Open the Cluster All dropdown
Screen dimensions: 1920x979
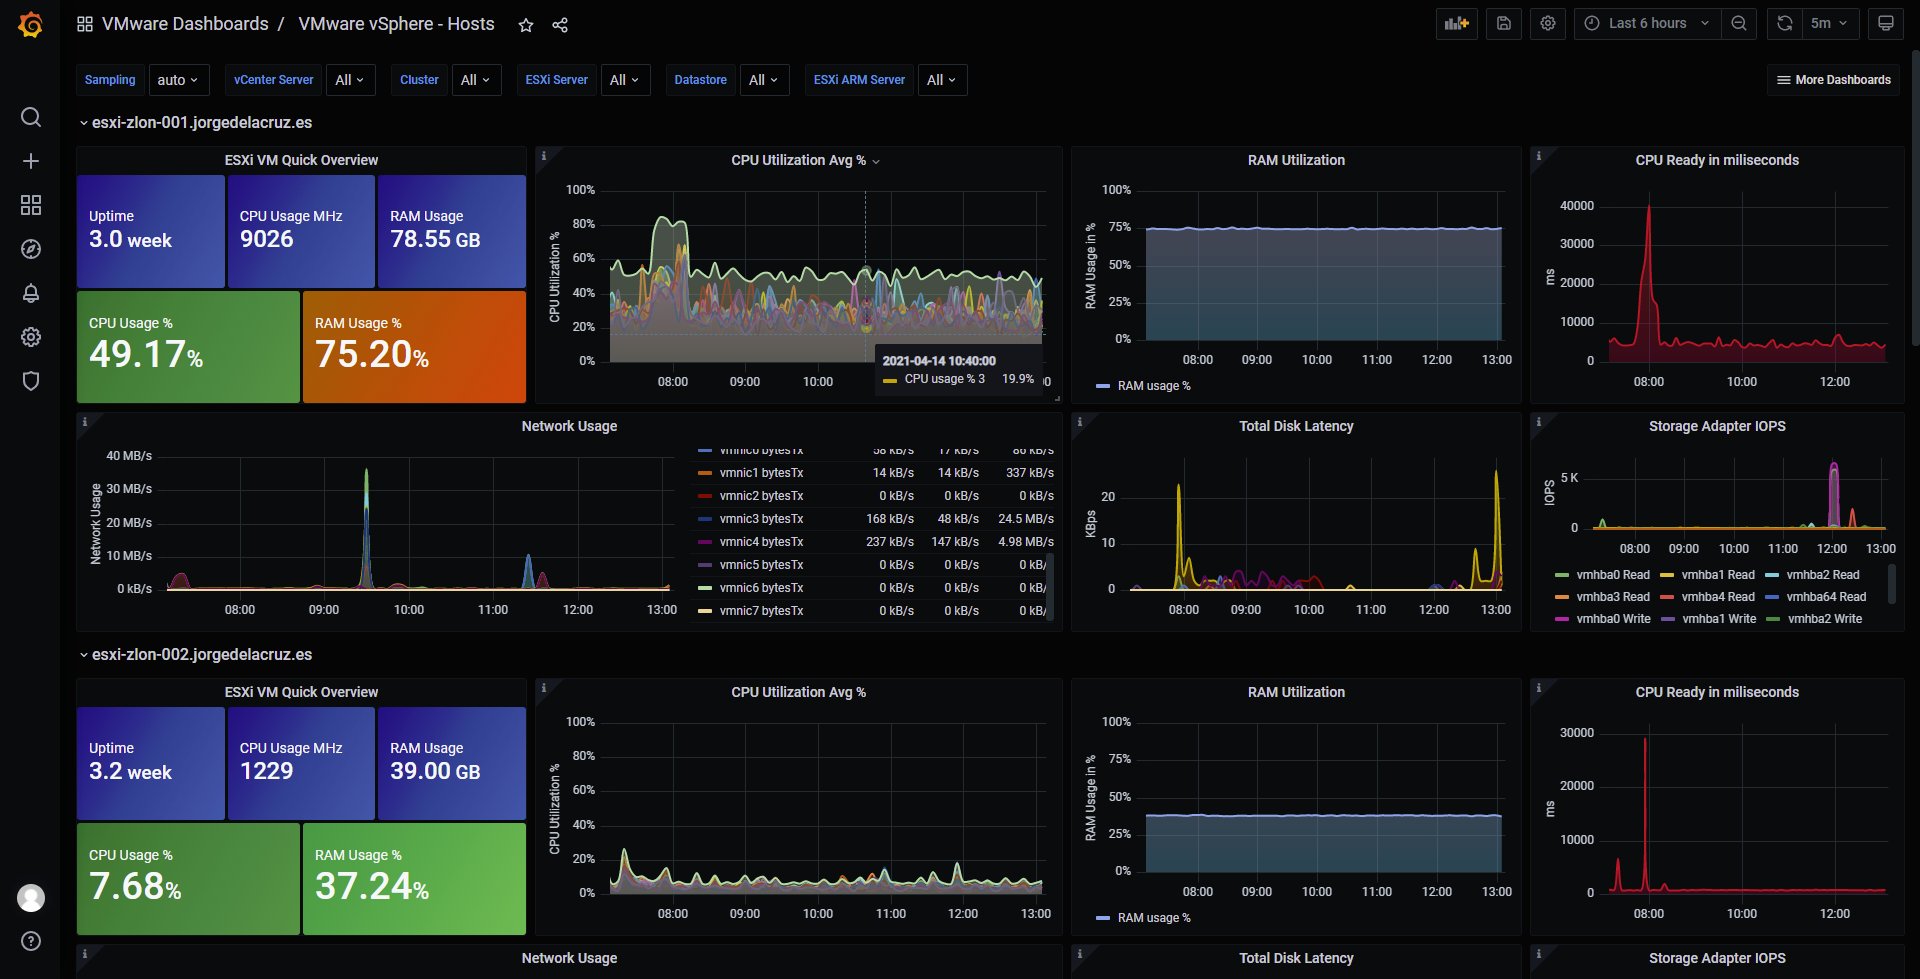[476, 80]
